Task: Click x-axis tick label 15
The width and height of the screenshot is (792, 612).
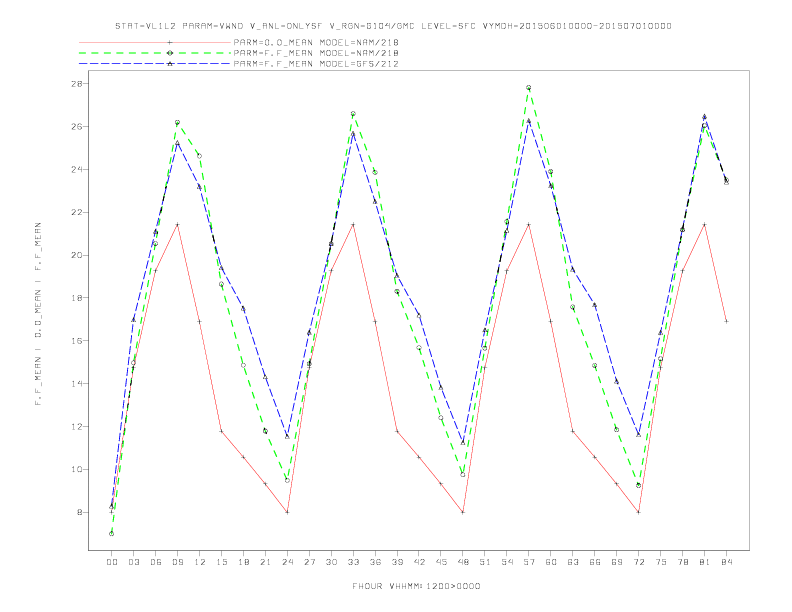Action: 221,562
